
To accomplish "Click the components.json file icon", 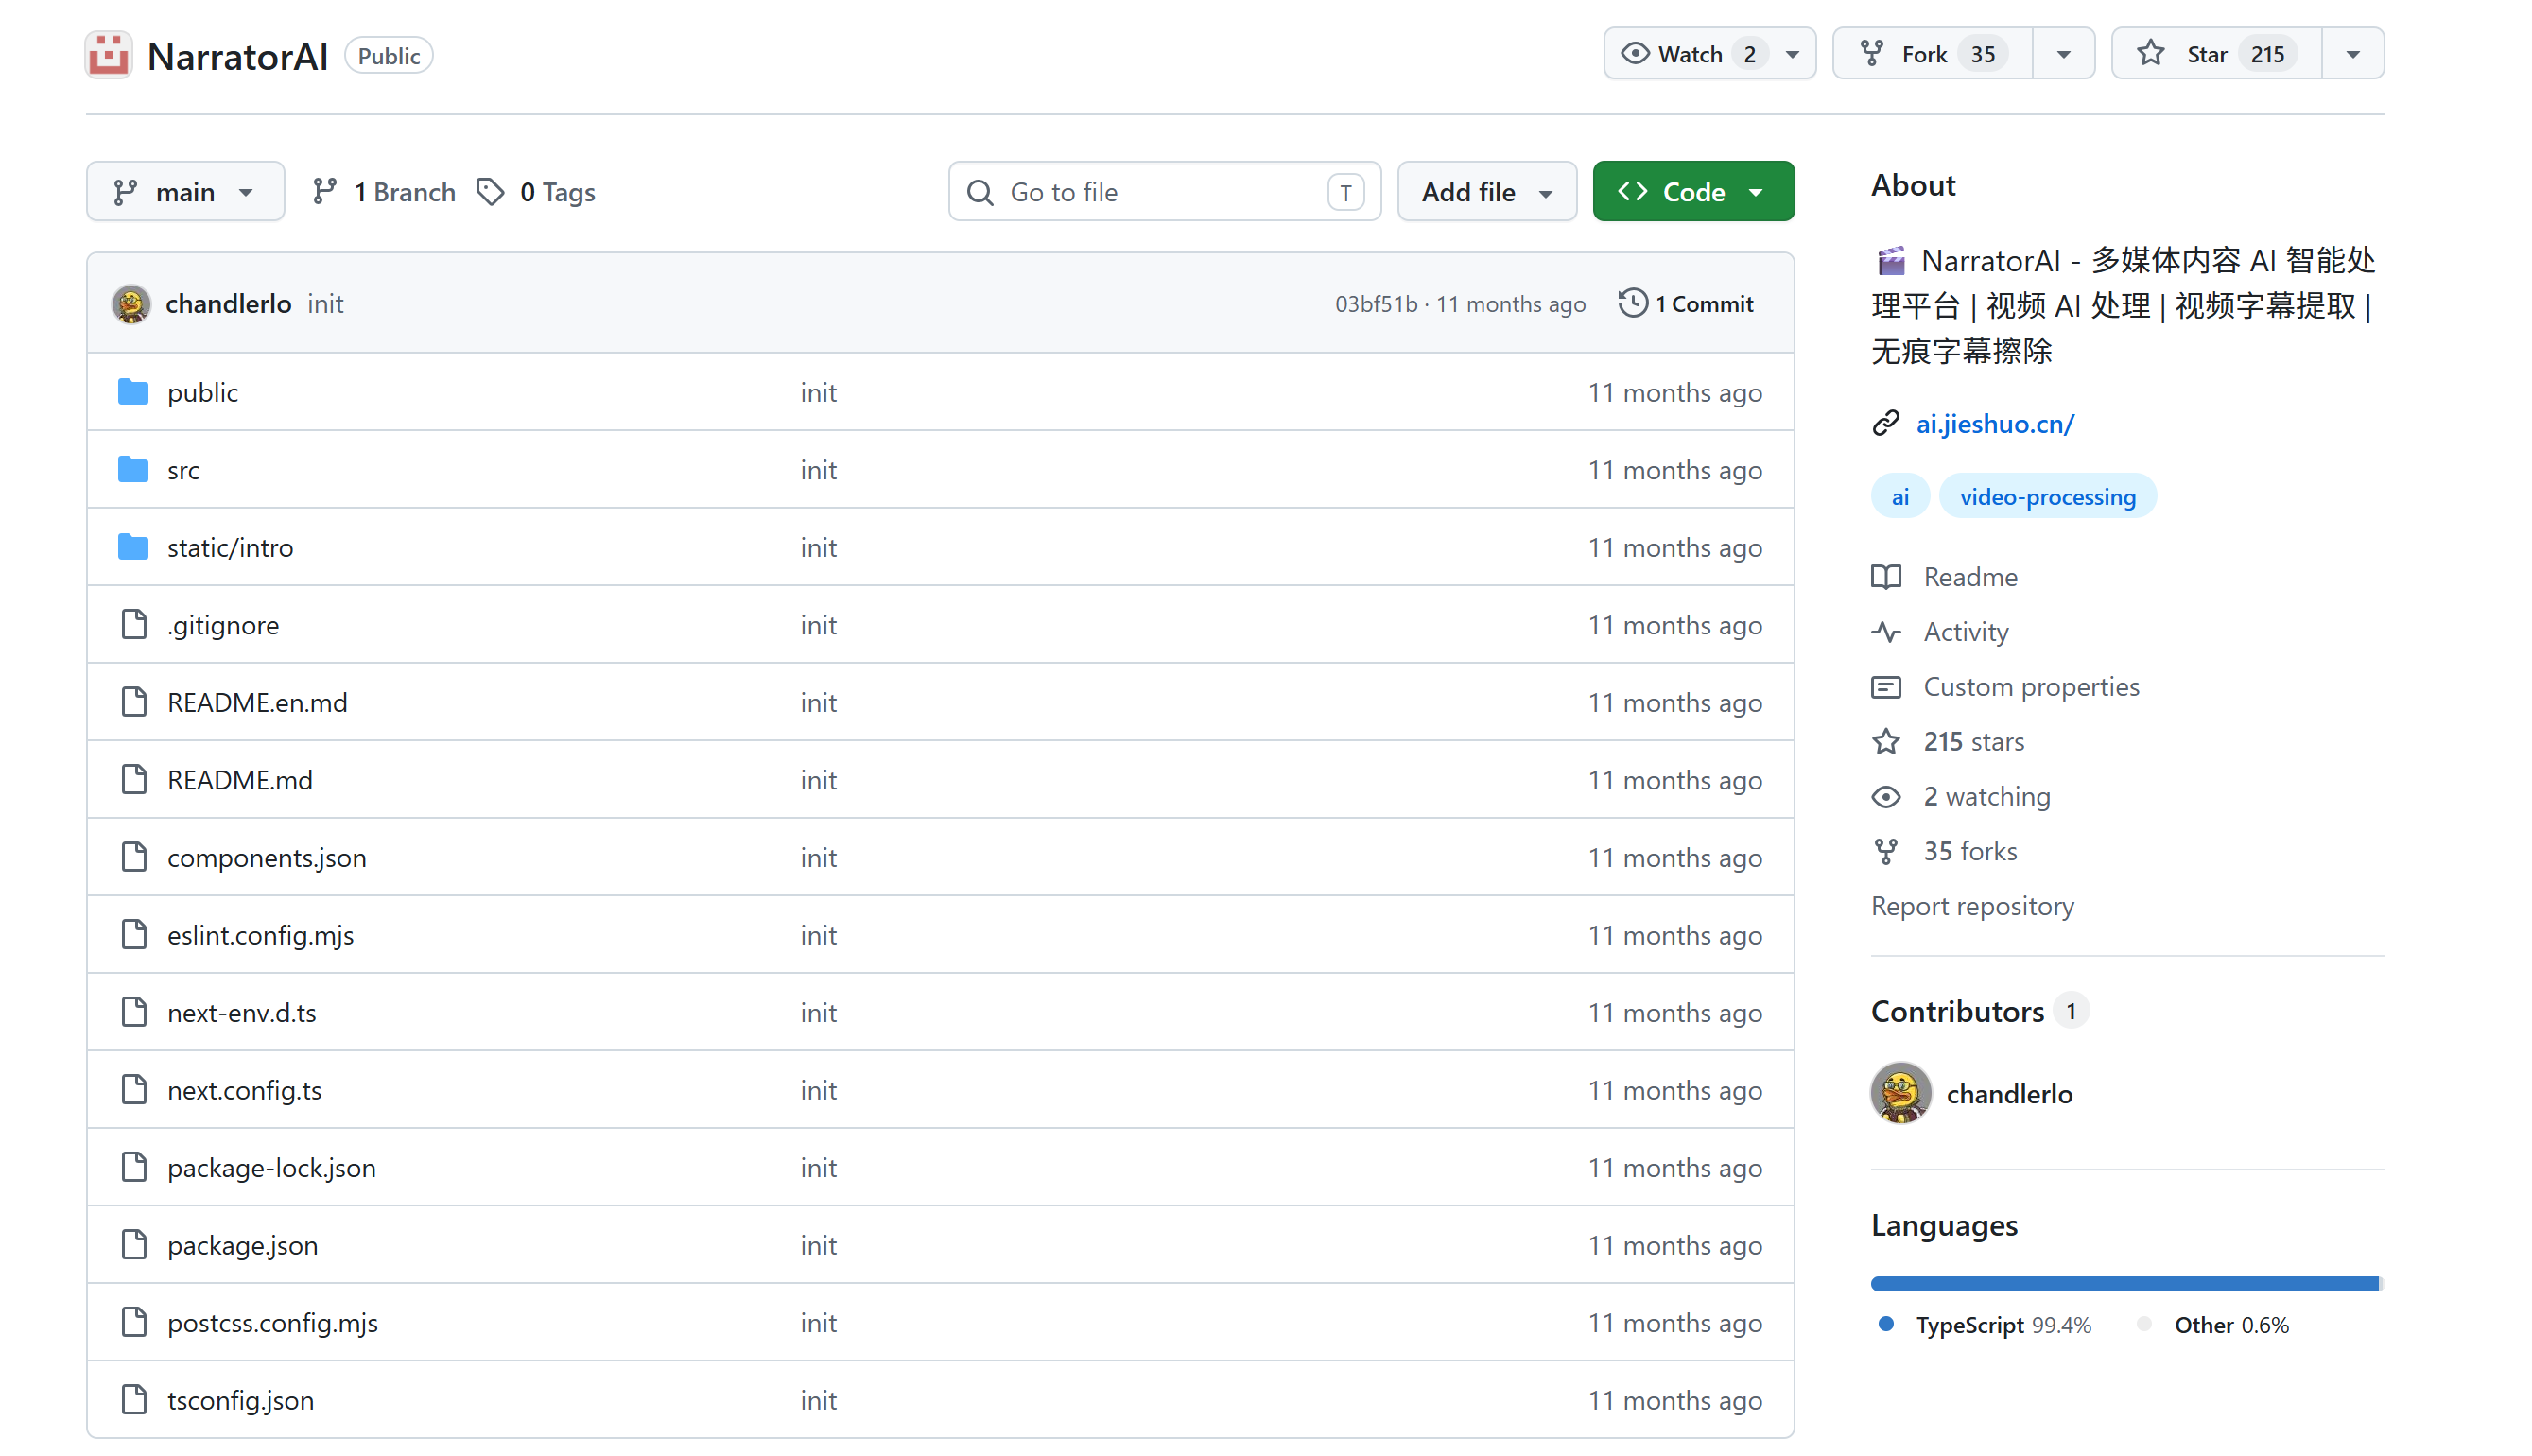I will click(x=134, y=857).
